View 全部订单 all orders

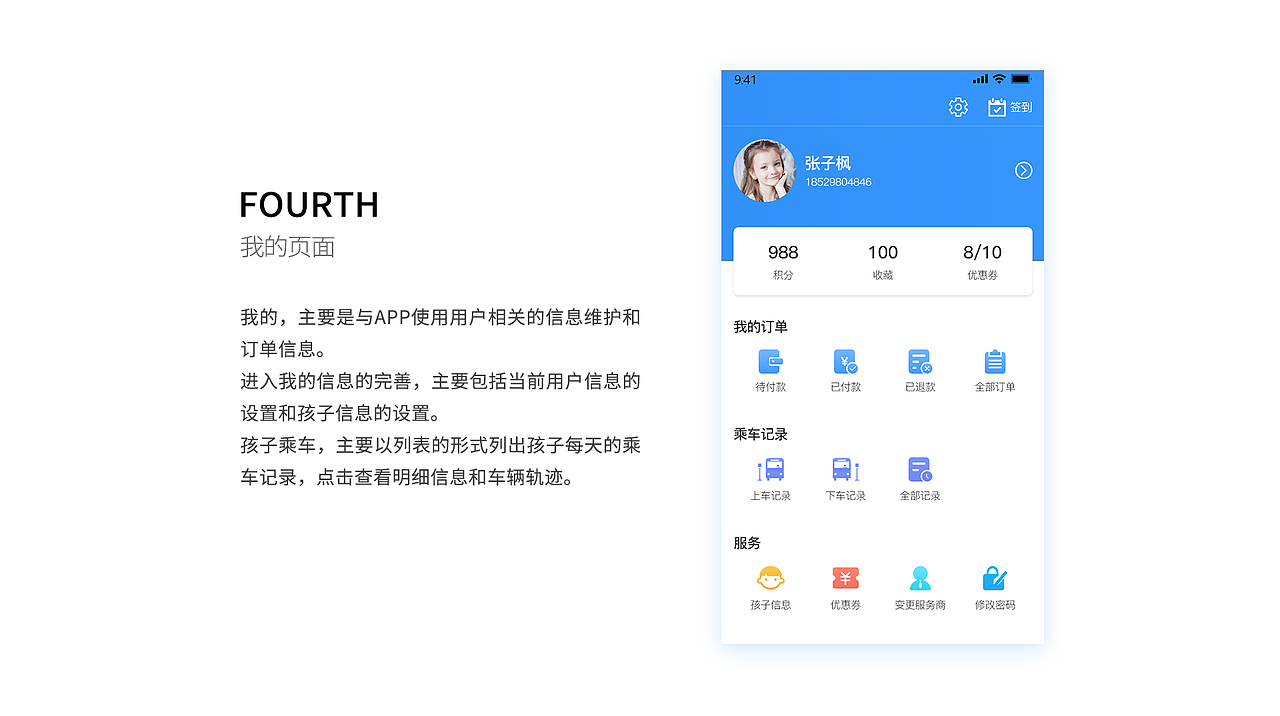pyautogui.click(x=995, y=363)
